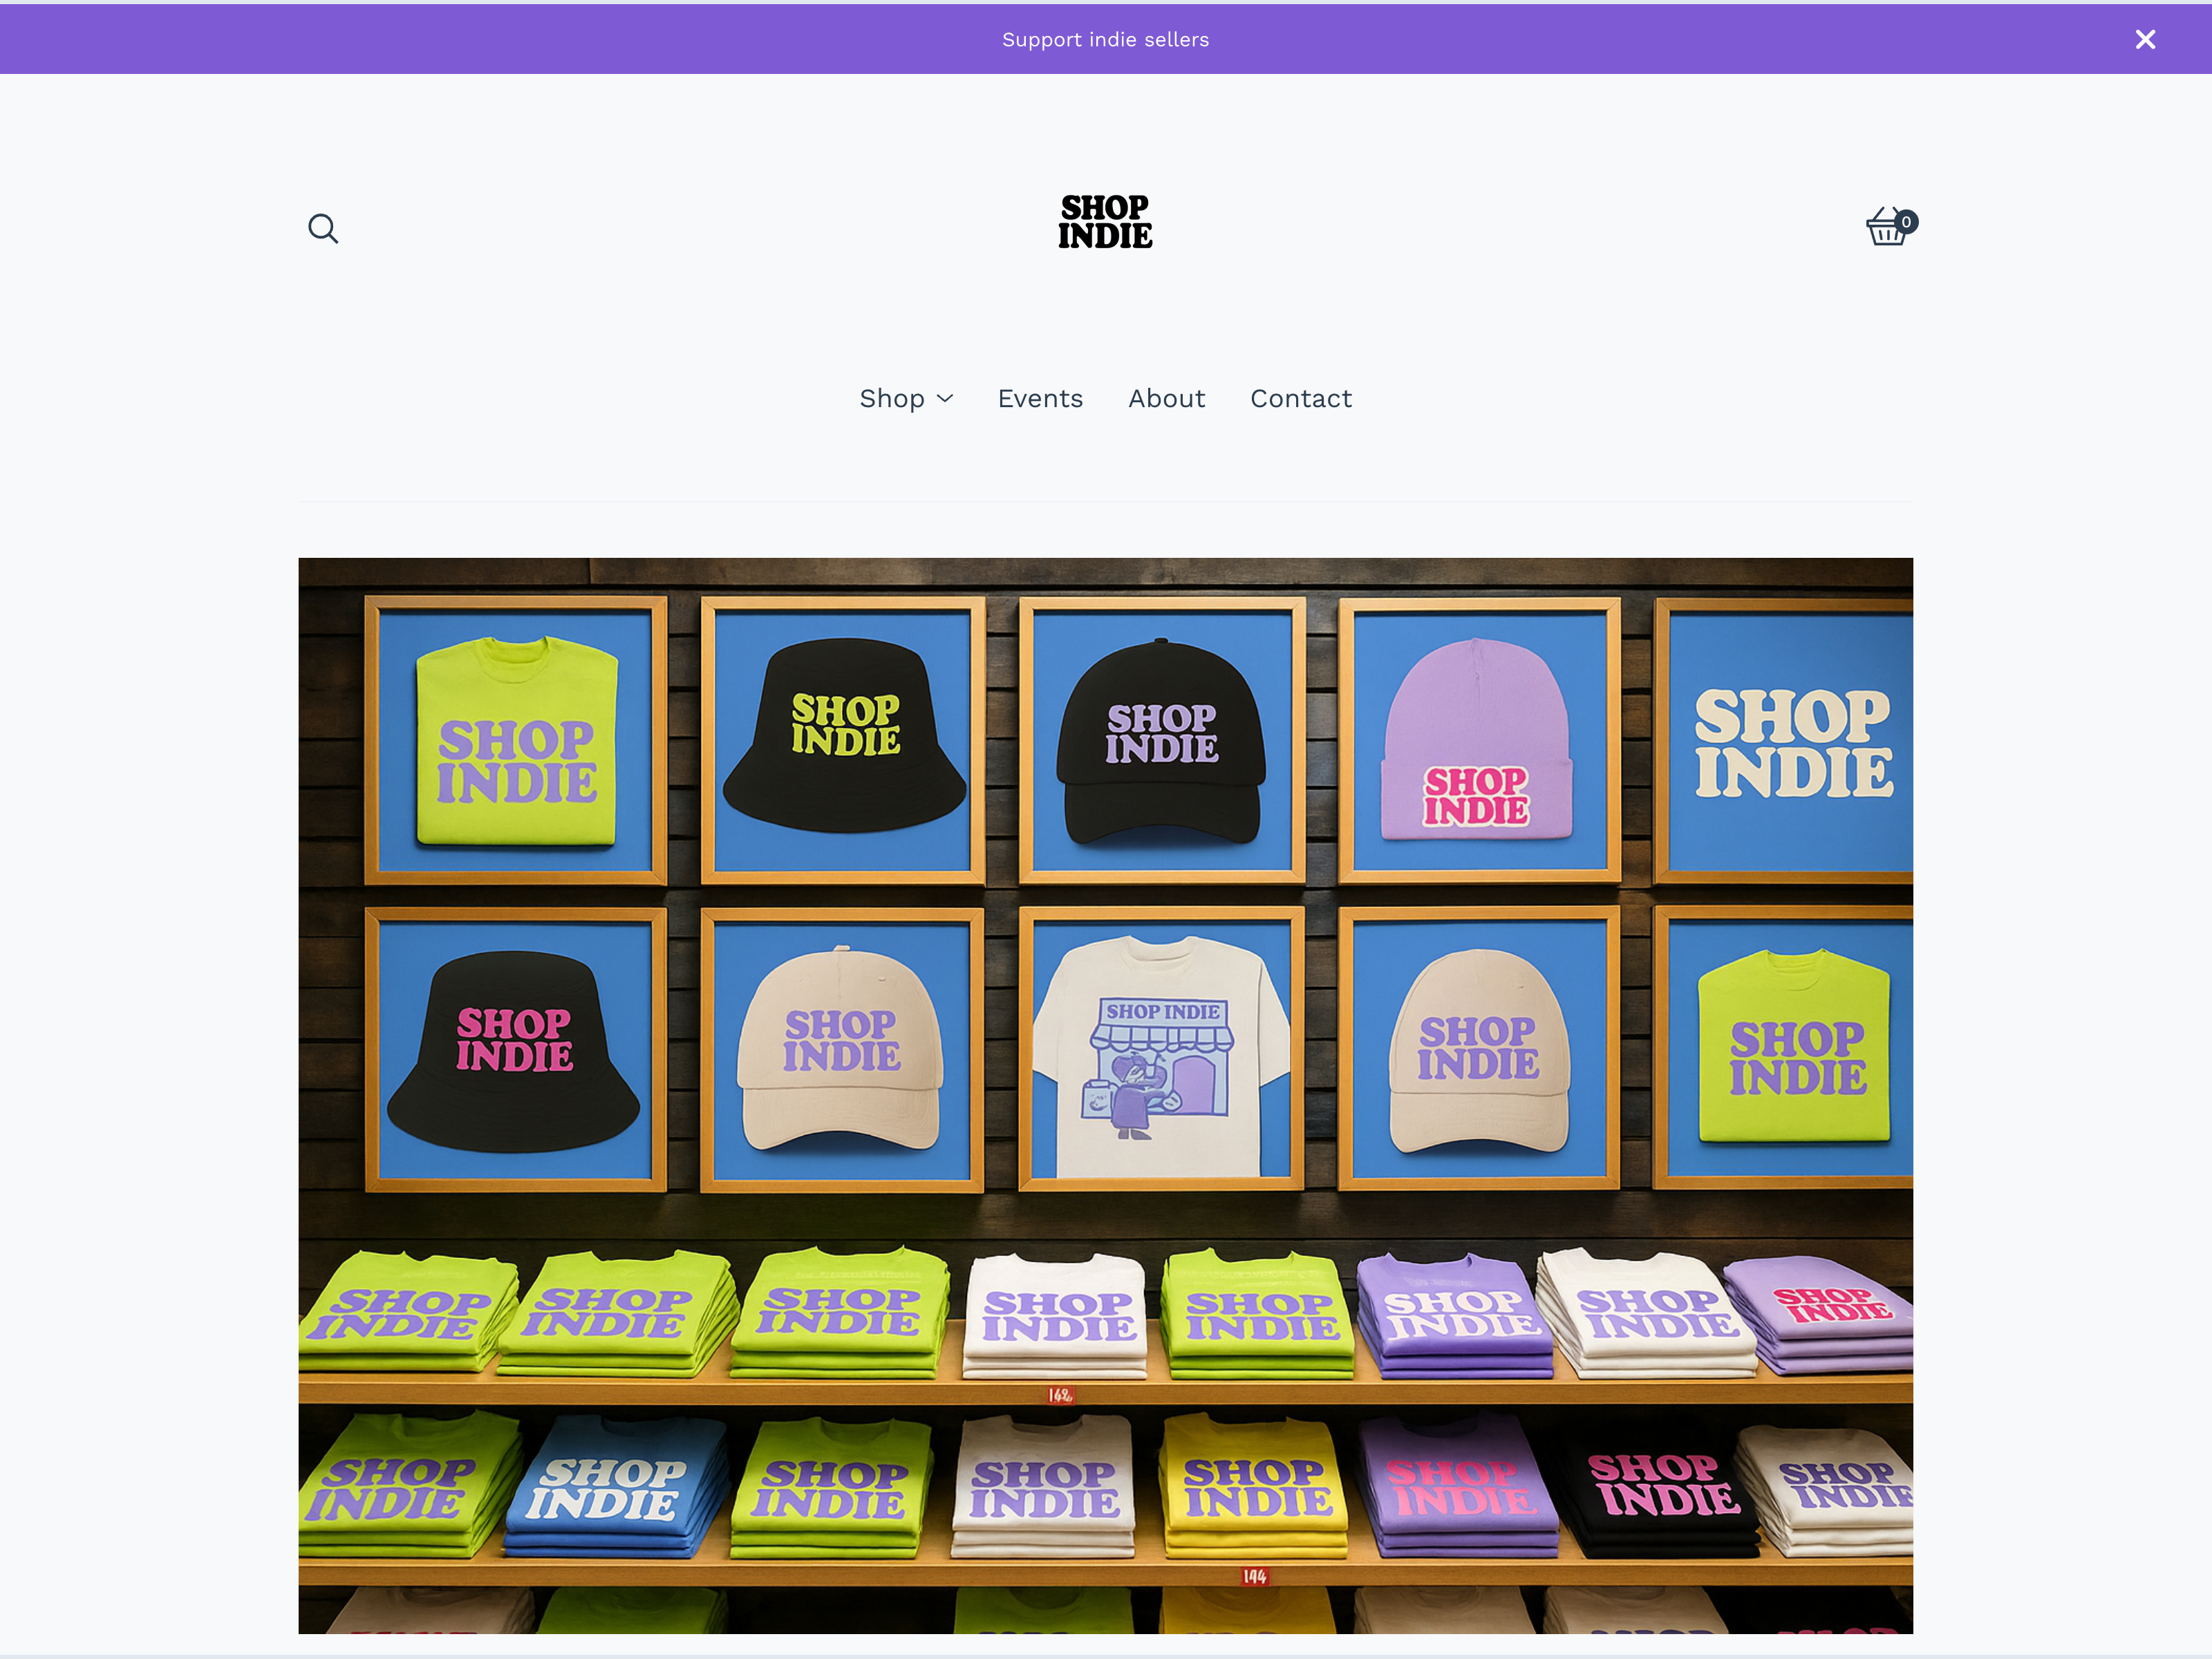Expand the Shop menu chevron
This screenshot has height=1659, width=2212.
[944, 399]
